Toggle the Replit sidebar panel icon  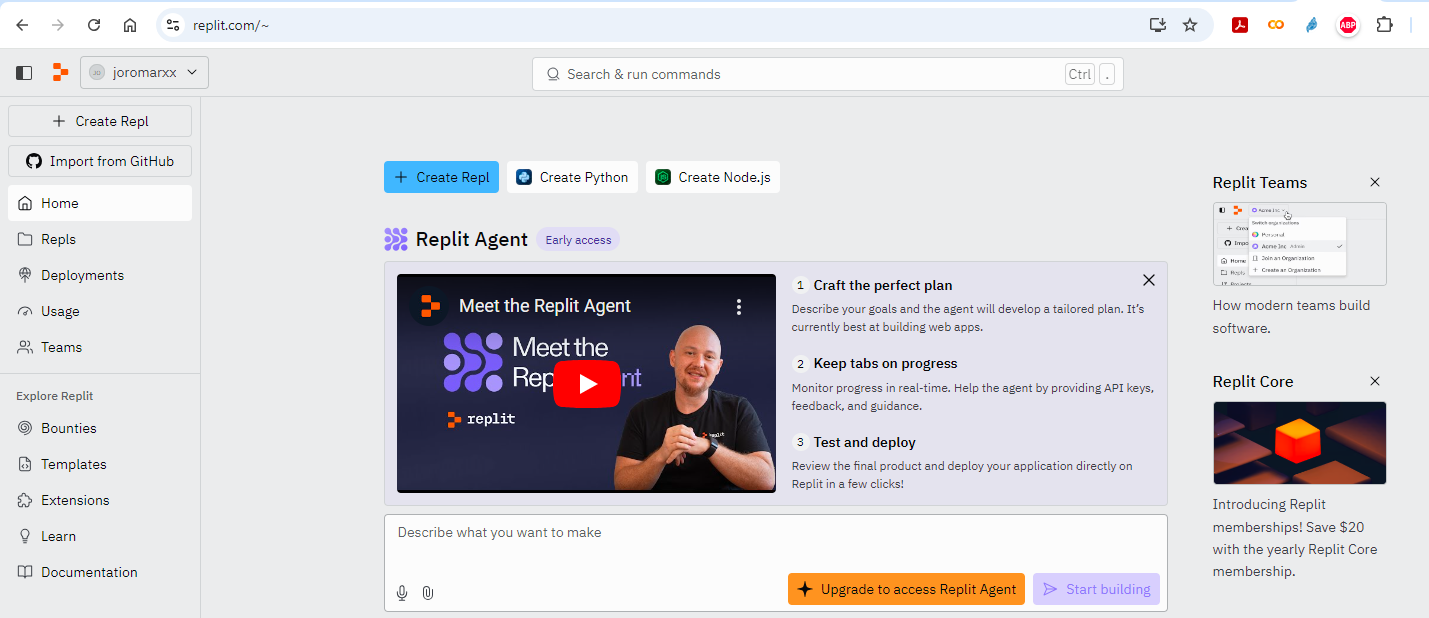point(24,73)
